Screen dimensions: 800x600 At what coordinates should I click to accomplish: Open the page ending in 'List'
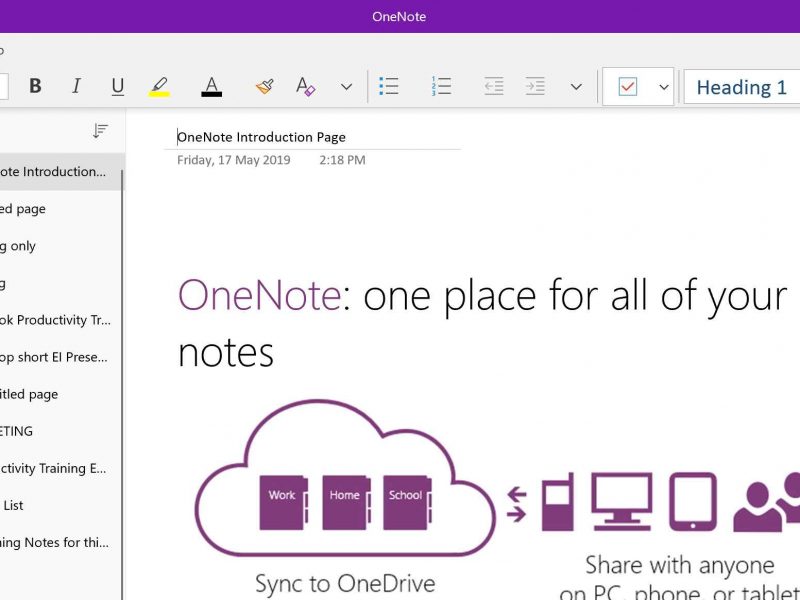[61, 506]
